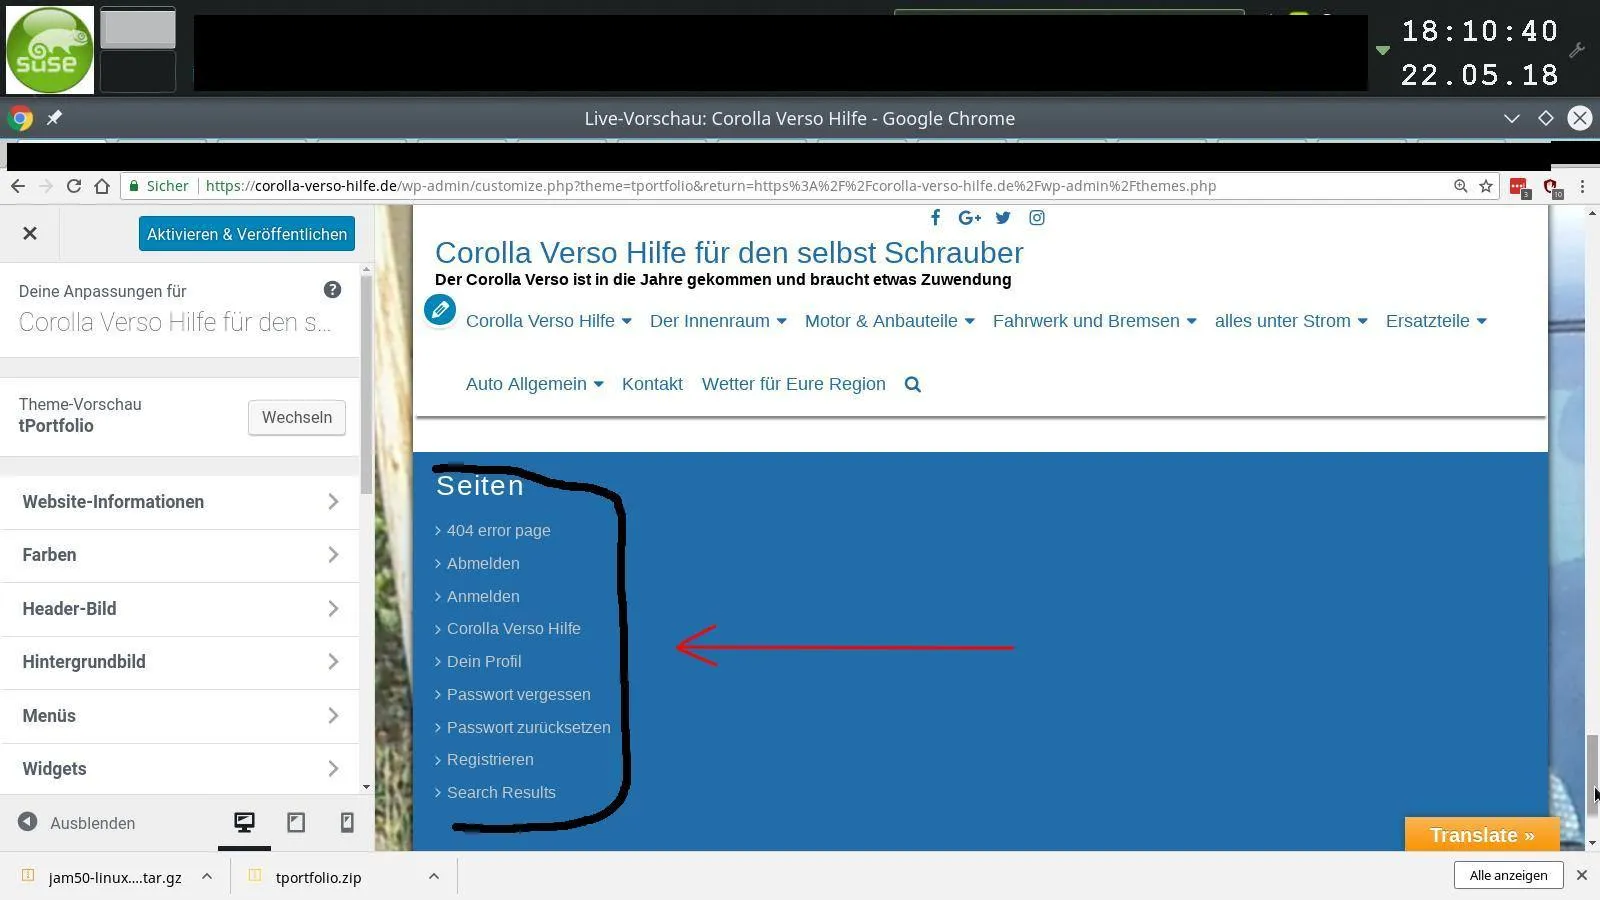Reload the page in Chrome
Screen dimensions: 1600x900
pos(74,186)
